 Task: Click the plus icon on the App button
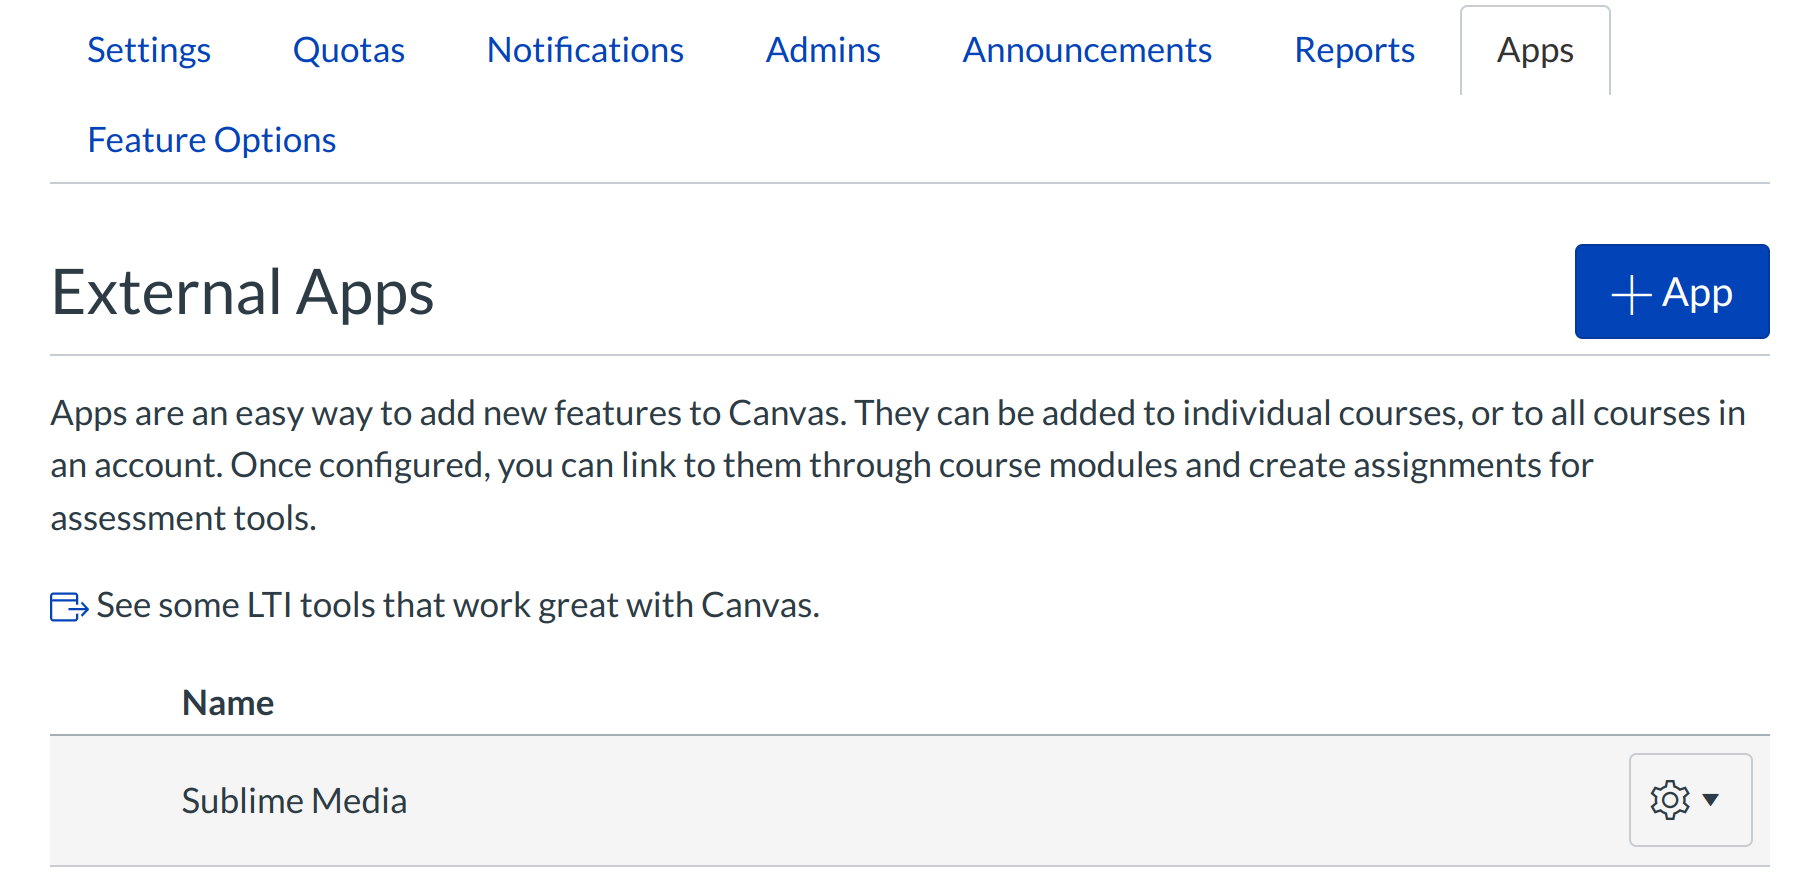point(1630,295)
